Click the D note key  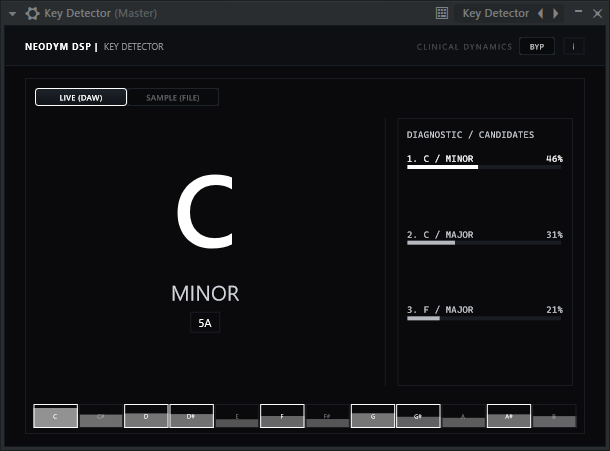pyautogui.click(x=146, y=416)
